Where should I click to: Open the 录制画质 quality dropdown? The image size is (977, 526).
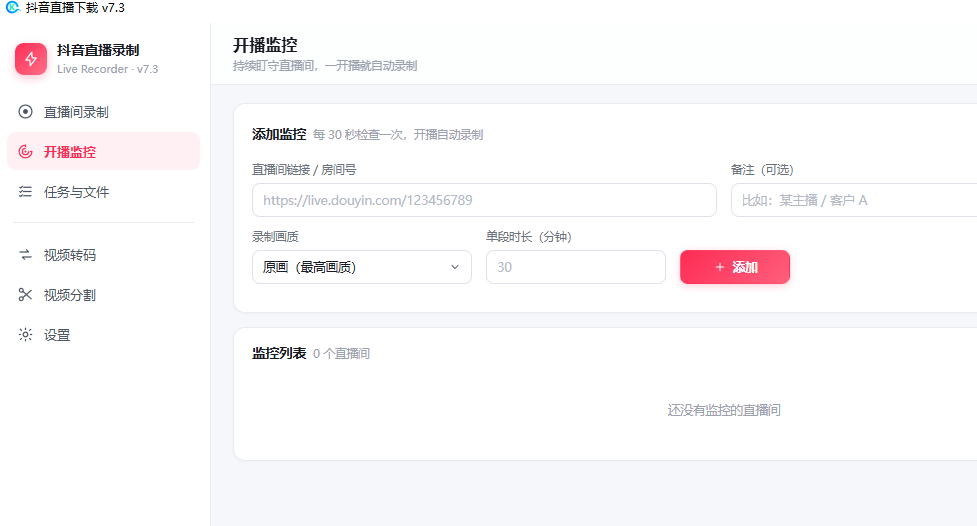tap(361, 267)
